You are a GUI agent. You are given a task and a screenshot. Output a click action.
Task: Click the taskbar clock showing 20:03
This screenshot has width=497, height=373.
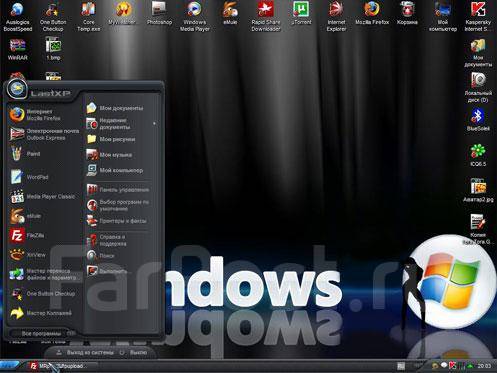coord(484,366)
